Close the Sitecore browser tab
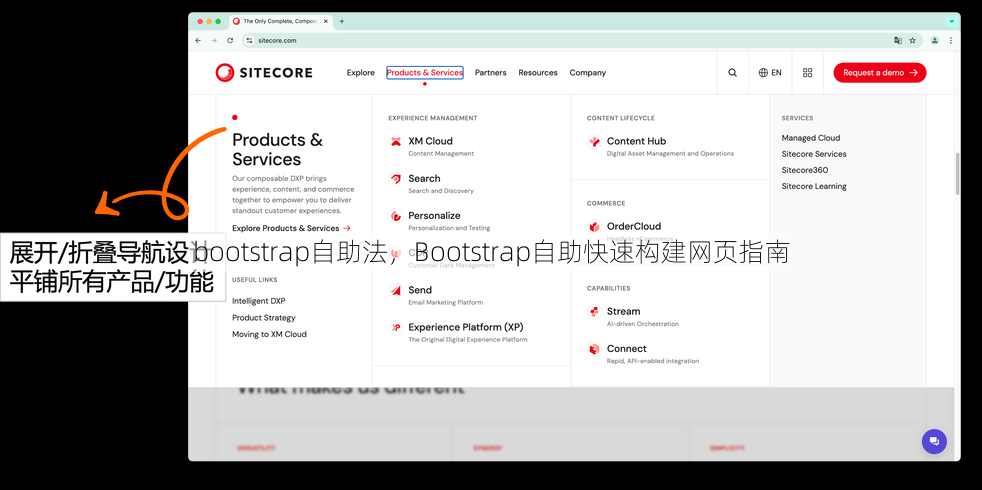 pos(326,21)
